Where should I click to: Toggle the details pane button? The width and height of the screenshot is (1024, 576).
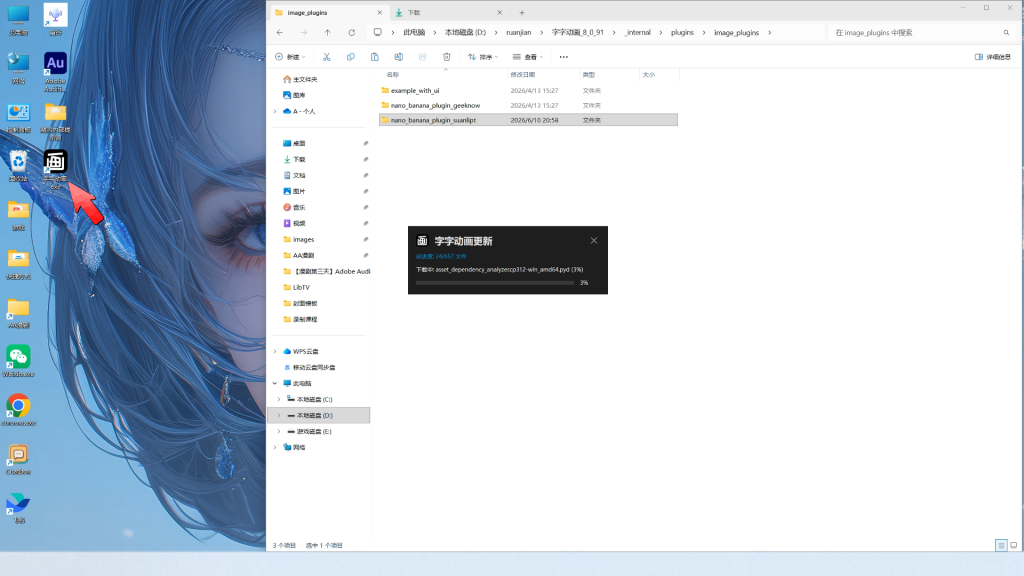[993, 57]
